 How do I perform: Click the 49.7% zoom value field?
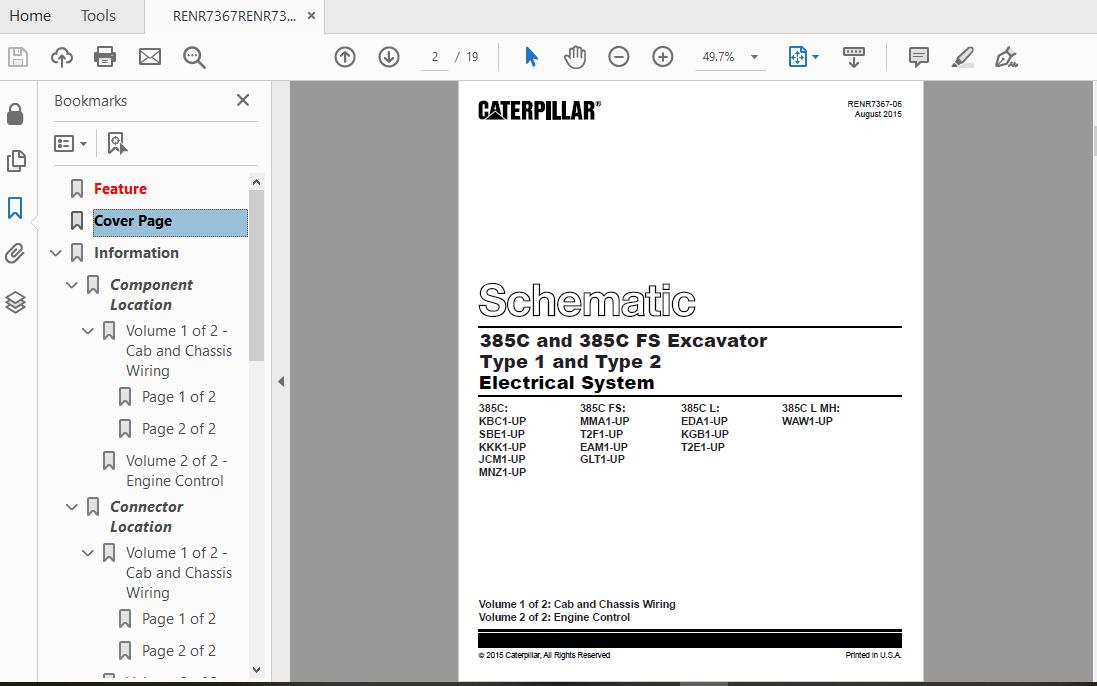718,57
